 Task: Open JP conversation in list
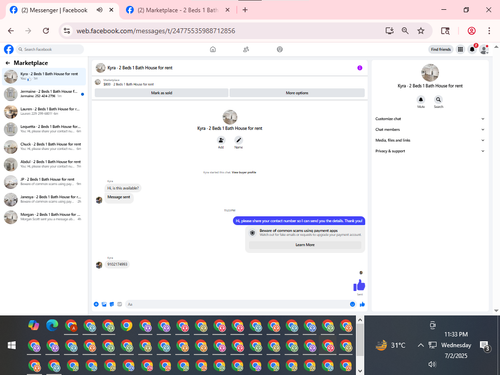(x=44, y=182)
